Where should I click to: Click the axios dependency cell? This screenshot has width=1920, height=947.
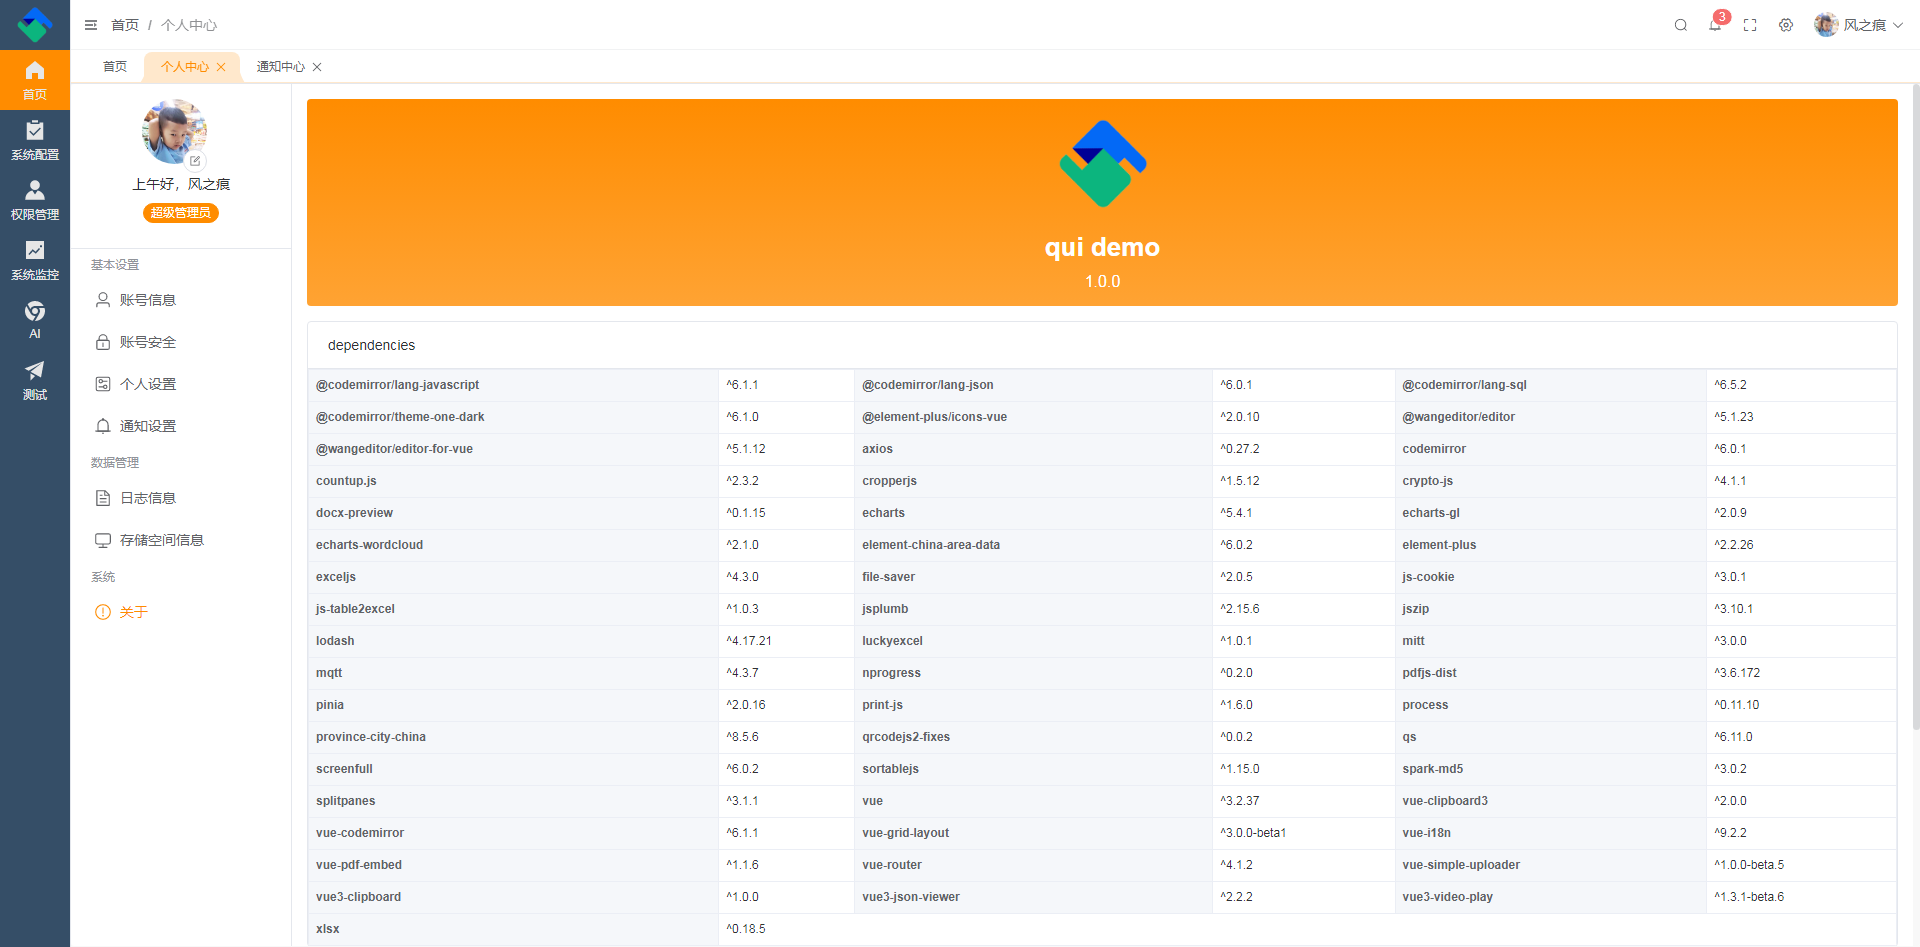coord(1033,449)
